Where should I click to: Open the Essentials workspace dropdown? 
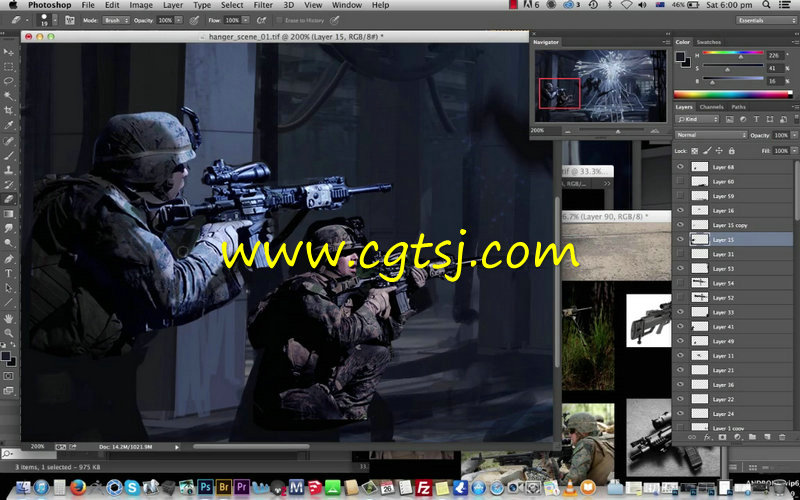[x=766, y=20]
